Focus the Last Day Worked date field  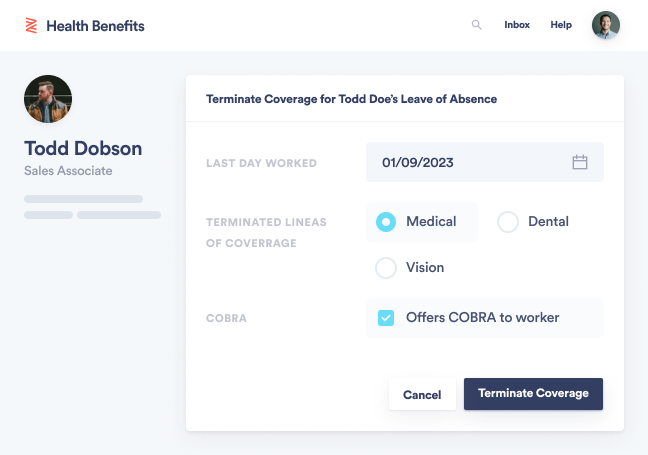[x=485, y=162]
